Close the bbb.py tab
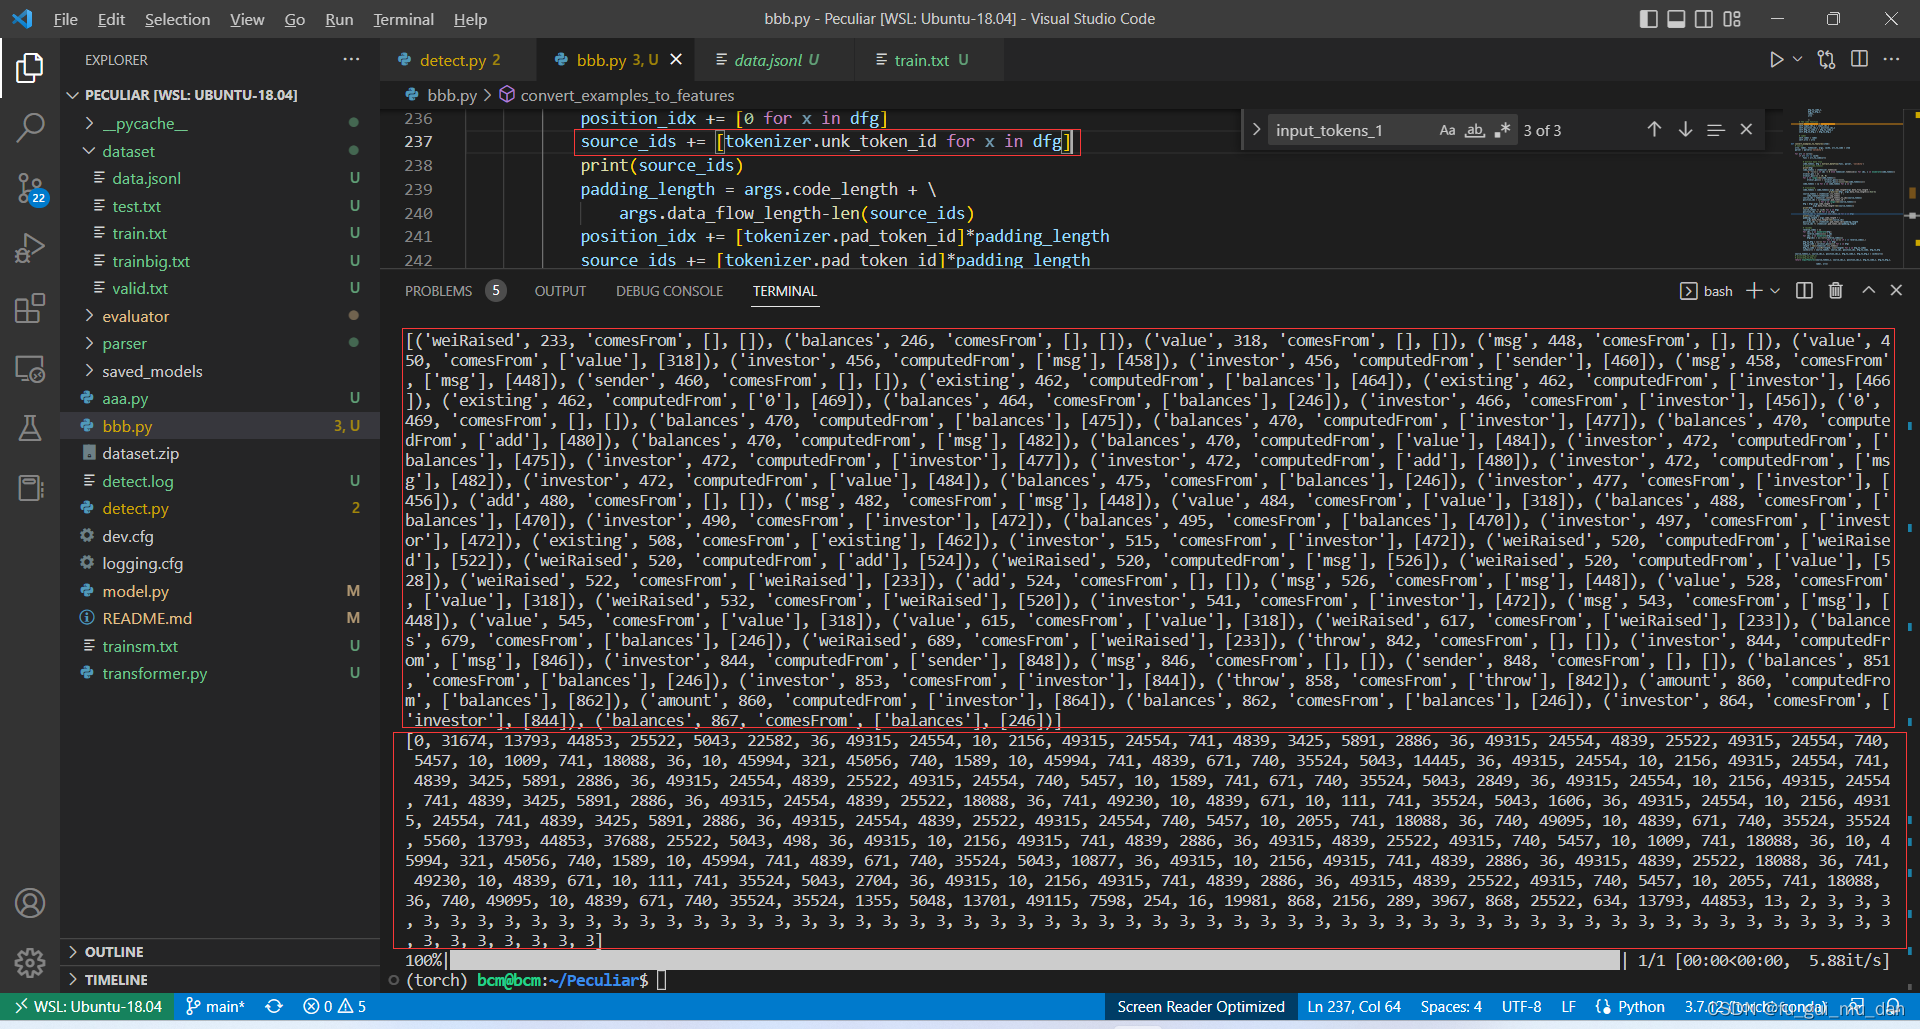1920x1029 pixels. (676, 60)
